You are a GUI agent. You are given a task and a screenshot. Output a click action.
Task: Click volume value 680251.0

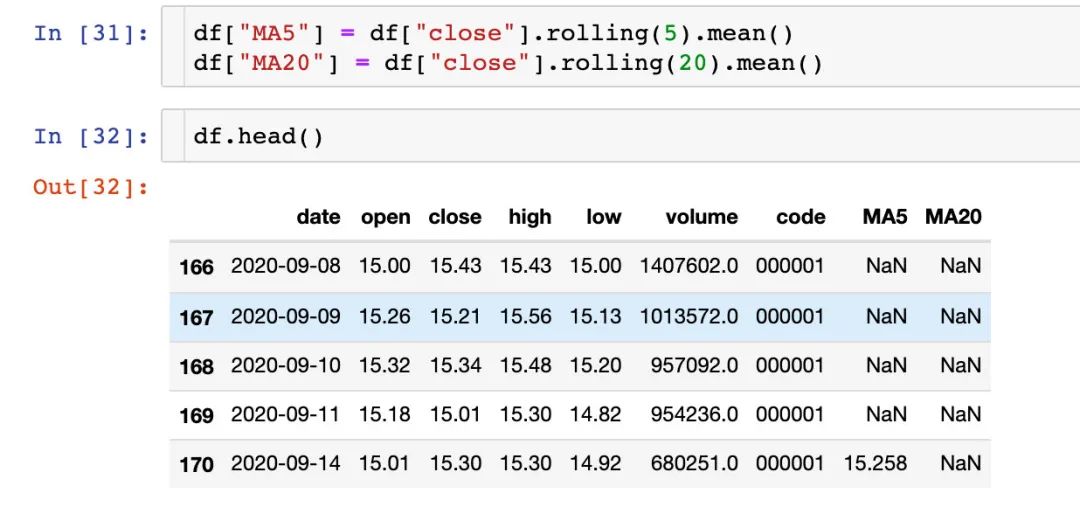click(694, 464)
